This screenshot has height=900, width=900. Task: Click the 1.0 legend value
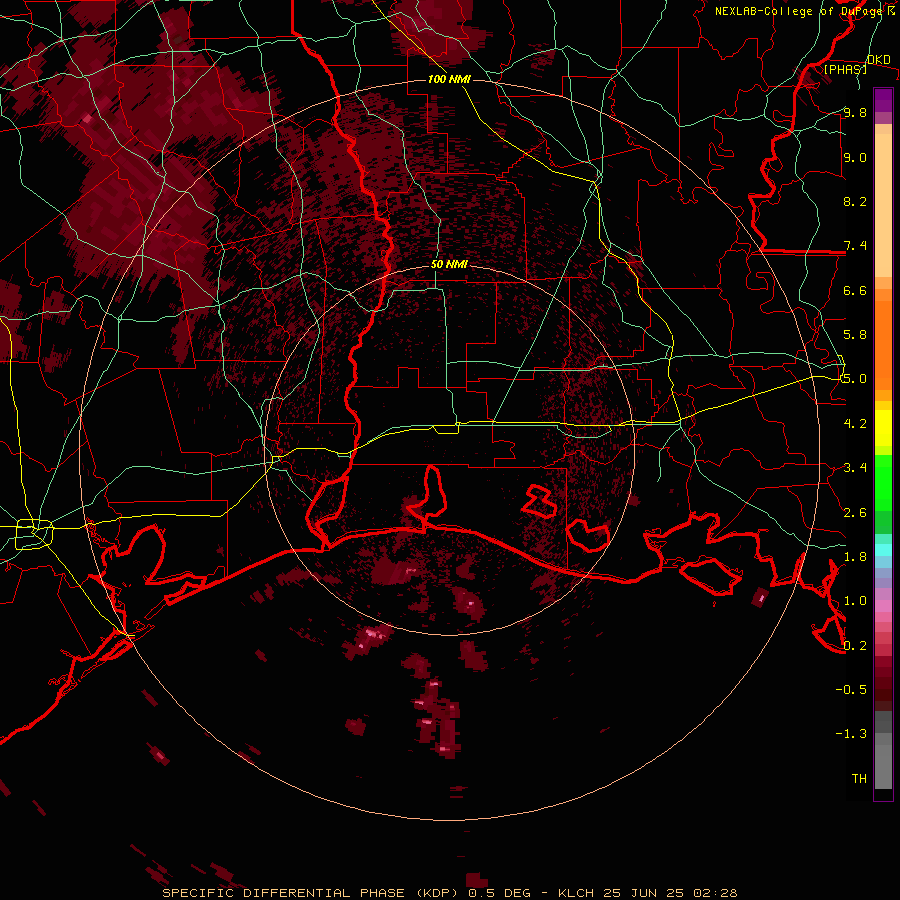[855, 601]
